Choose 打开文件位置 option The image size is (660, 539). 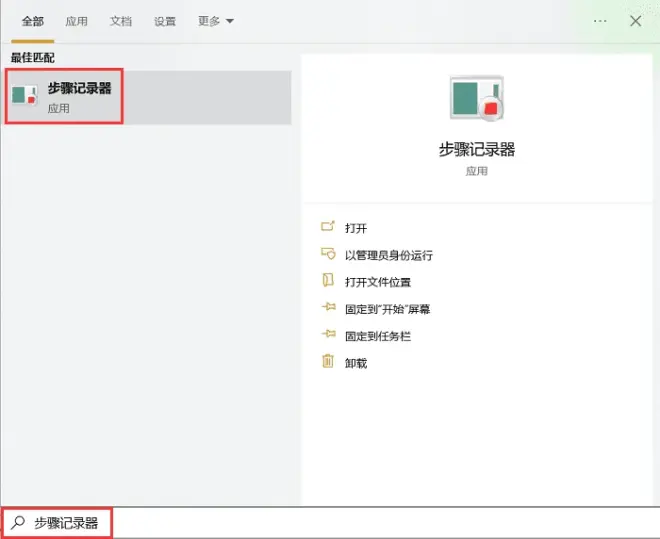(378, 282)
